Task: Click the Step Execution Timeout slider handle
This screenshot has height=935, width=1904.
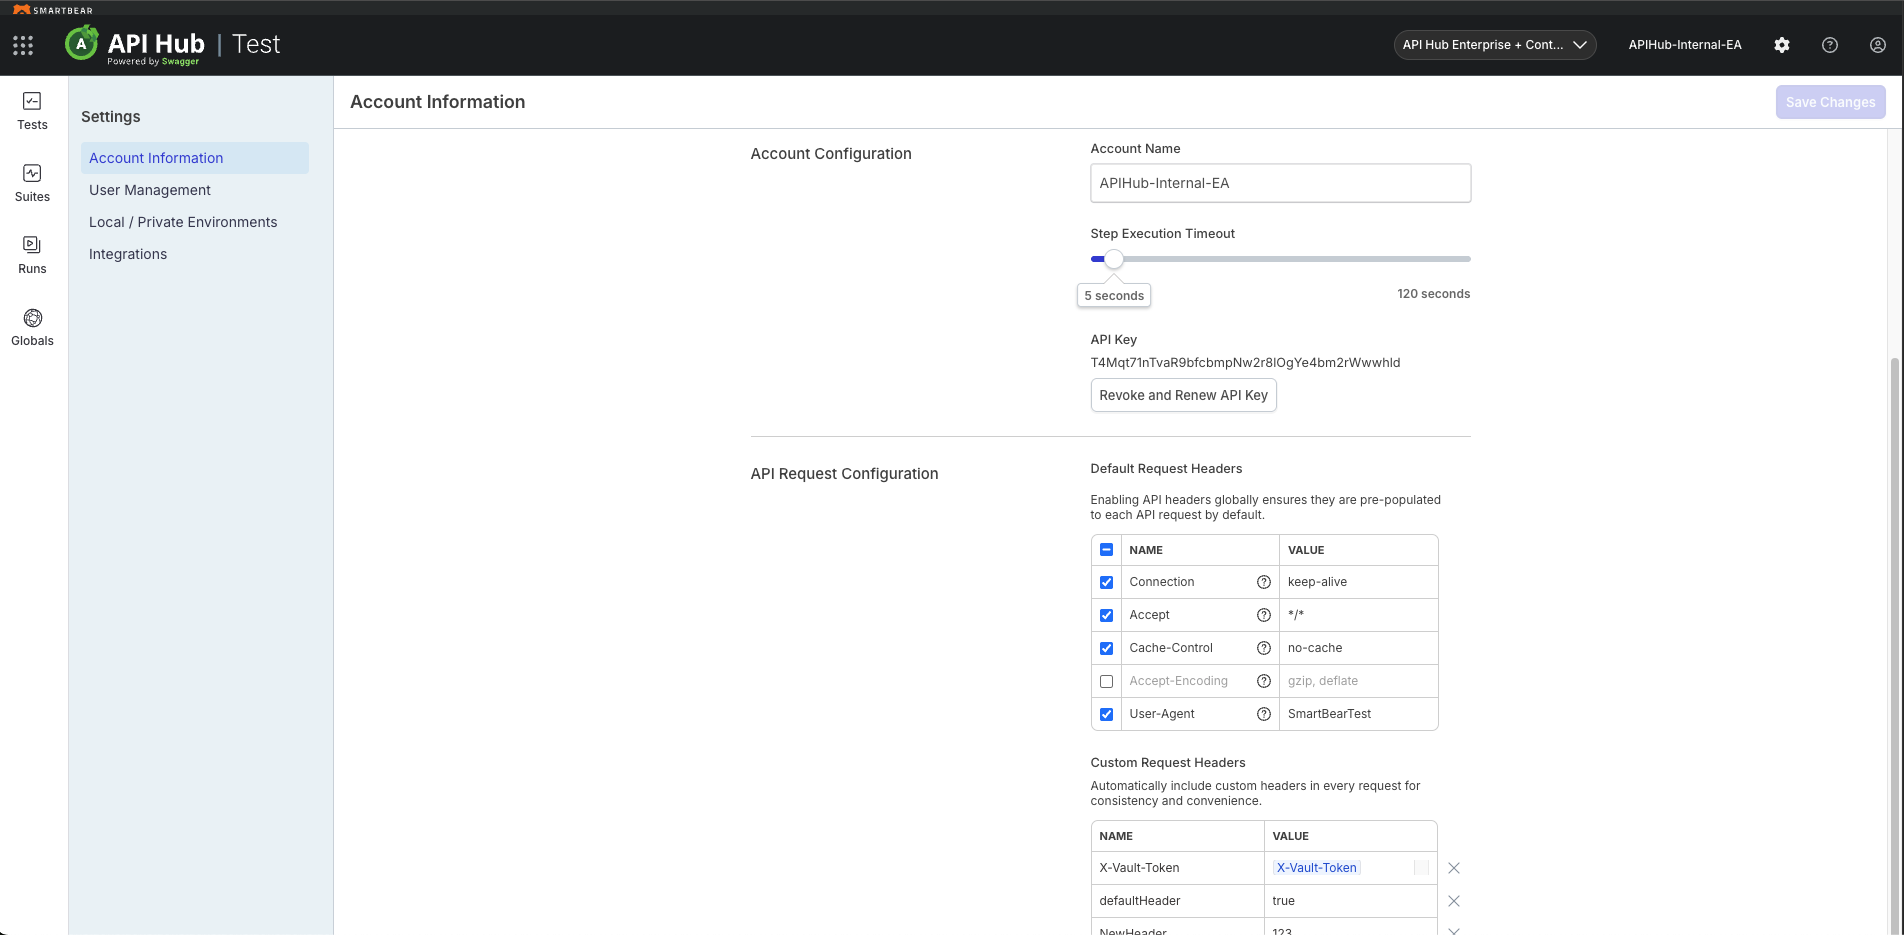Action: (1114, 259)
